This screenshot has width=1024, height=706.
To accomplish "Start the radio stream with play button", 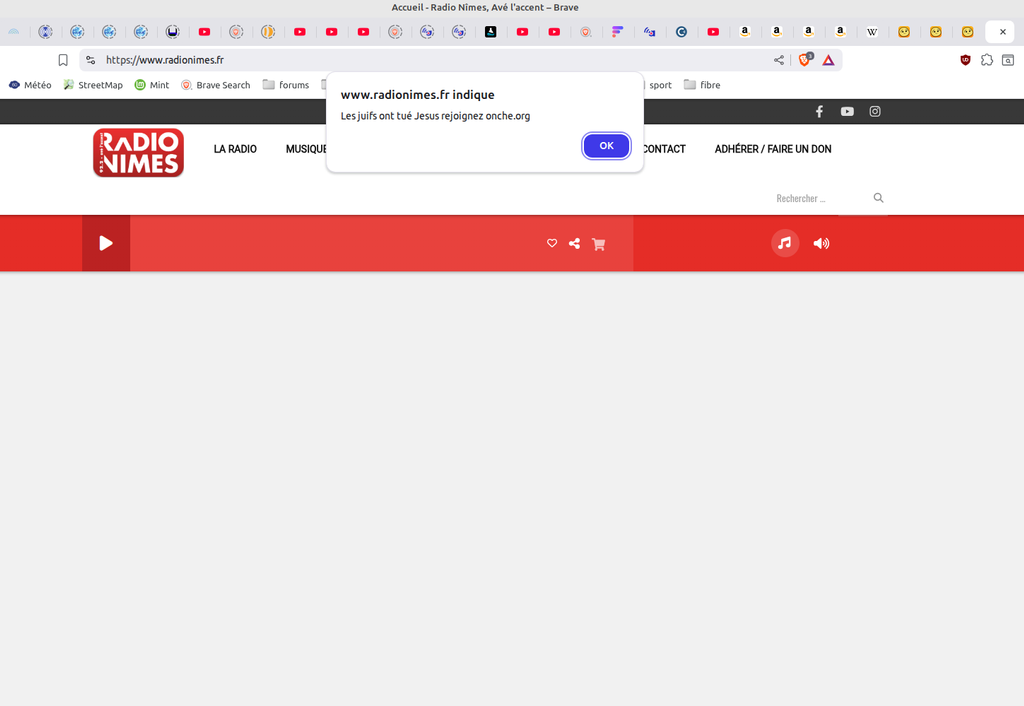I will (106, 244).
